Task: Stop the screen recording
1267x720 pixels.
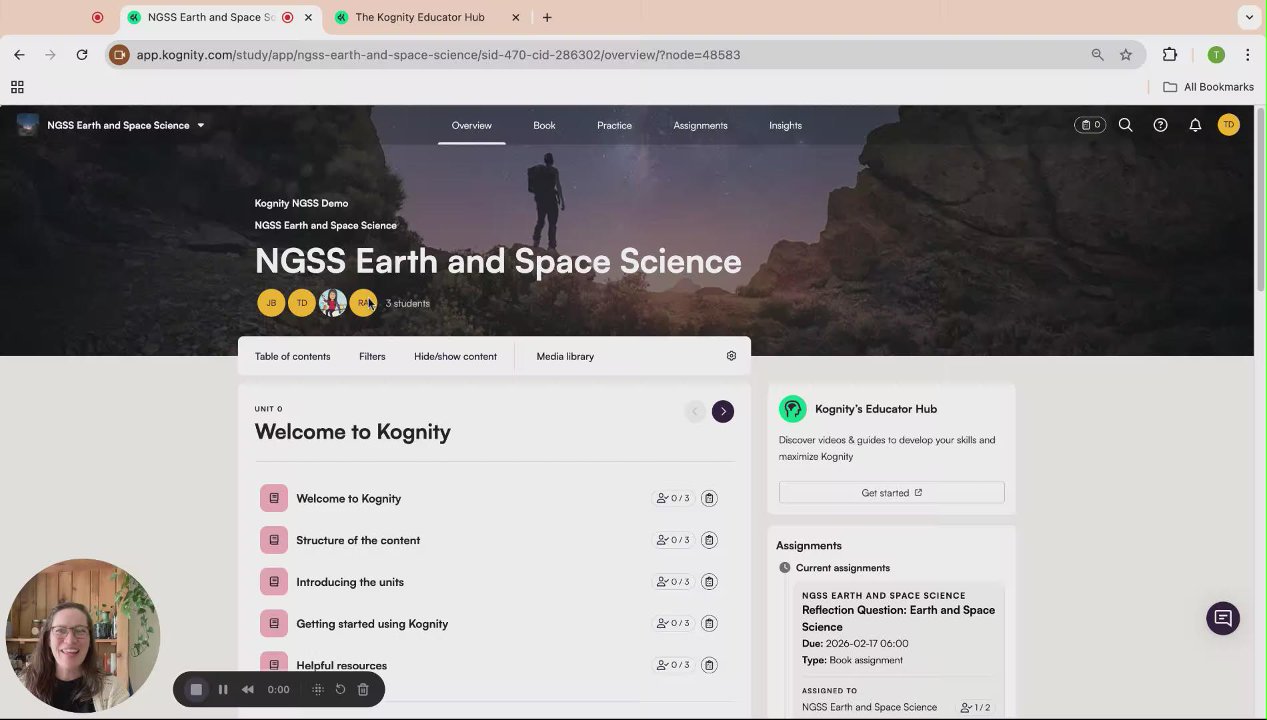Action: click(196, 689)
